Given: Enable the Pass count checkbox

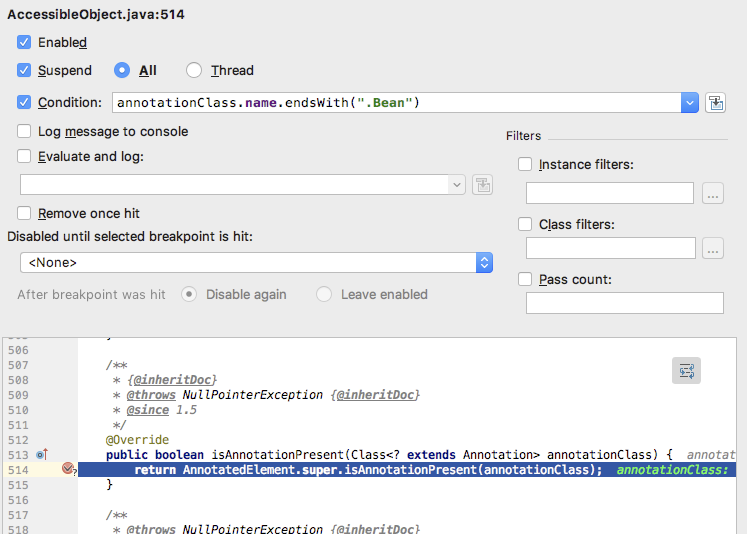Looking at the screenshot, I should click(x=525, y=279).
